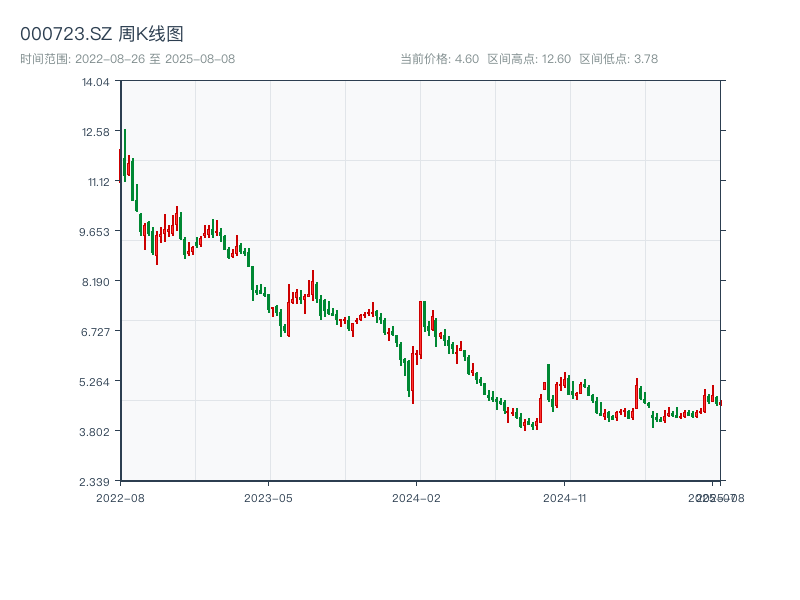The height and width of the screenshot is (600, 800).
Task: Click the 14.04 y-axis label
Action: click(95, 82)
